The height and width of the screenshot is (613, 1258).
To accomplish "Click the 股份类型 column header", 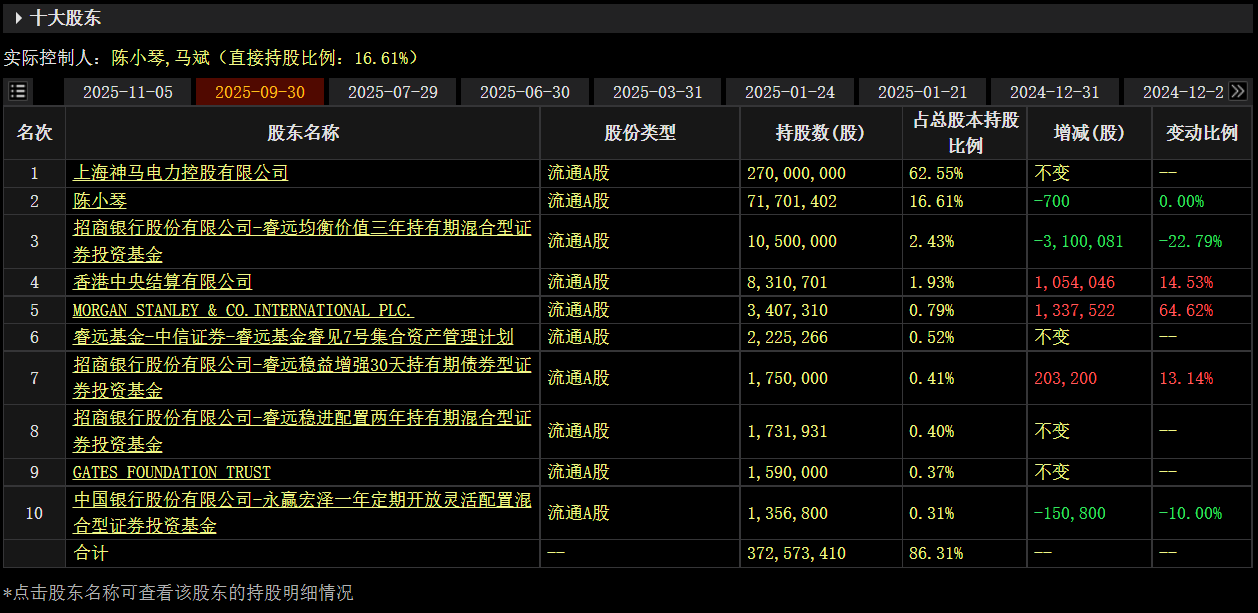I will pos(640,133).
